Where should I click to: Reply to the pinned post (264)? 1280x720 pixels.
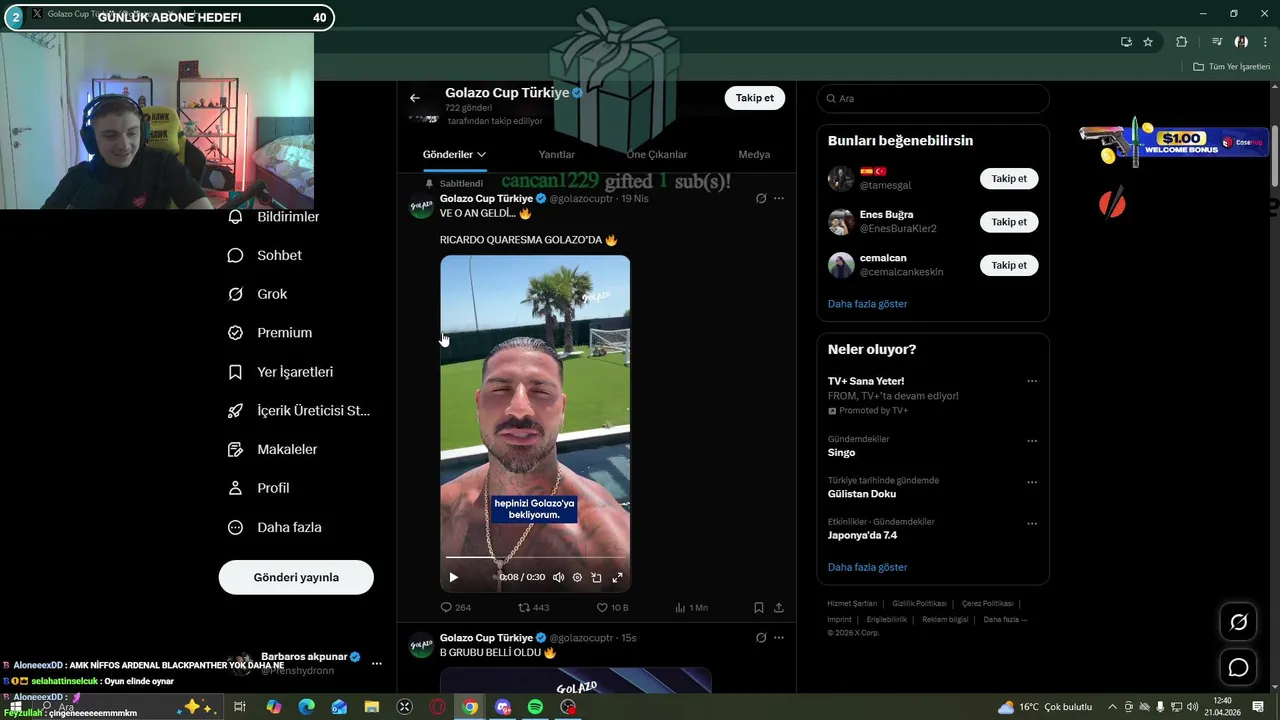coord(456,607)
